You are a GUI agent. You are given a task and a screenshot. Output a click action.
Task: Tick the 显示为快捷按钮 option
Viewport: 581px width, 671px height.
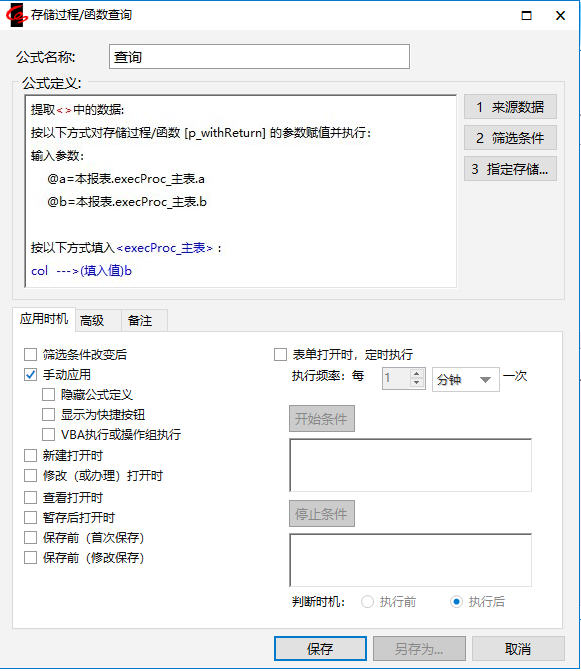[48, 415]
